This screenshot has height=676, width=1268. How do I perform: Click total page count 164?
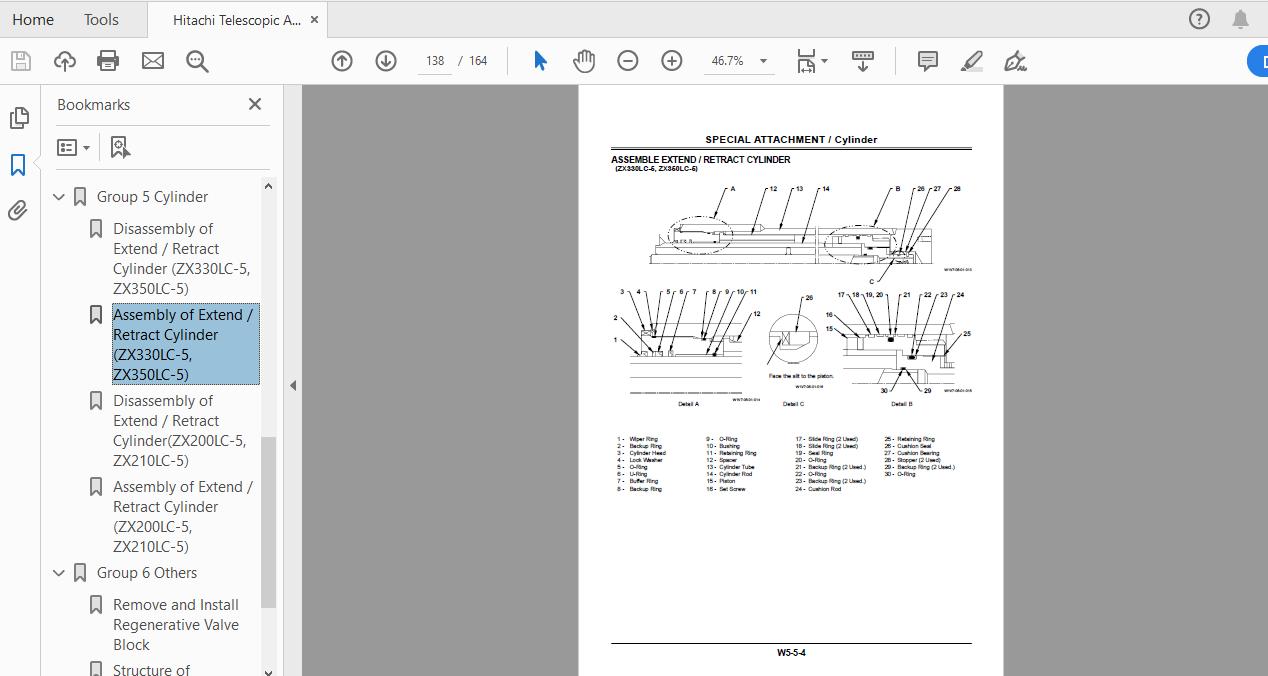pyautogui.click(x=478, y=61)
